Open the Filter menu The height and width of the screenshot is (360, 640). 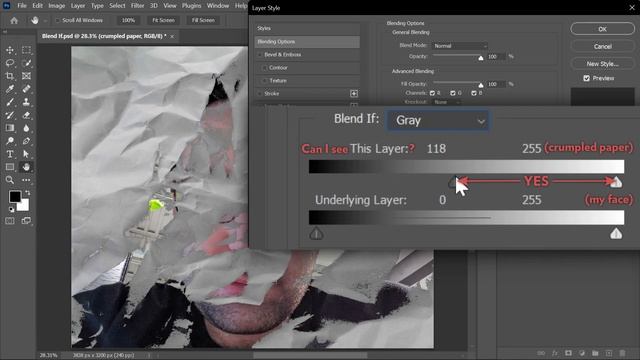pyautogui.click(x=138, y=6)
